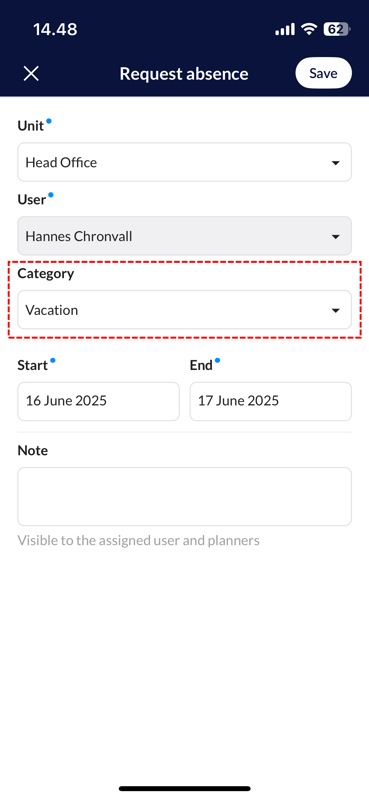This screenshot has width=369, height=799.
Task: Tap the battery level indicator
Action: click(x=336, y=29)
